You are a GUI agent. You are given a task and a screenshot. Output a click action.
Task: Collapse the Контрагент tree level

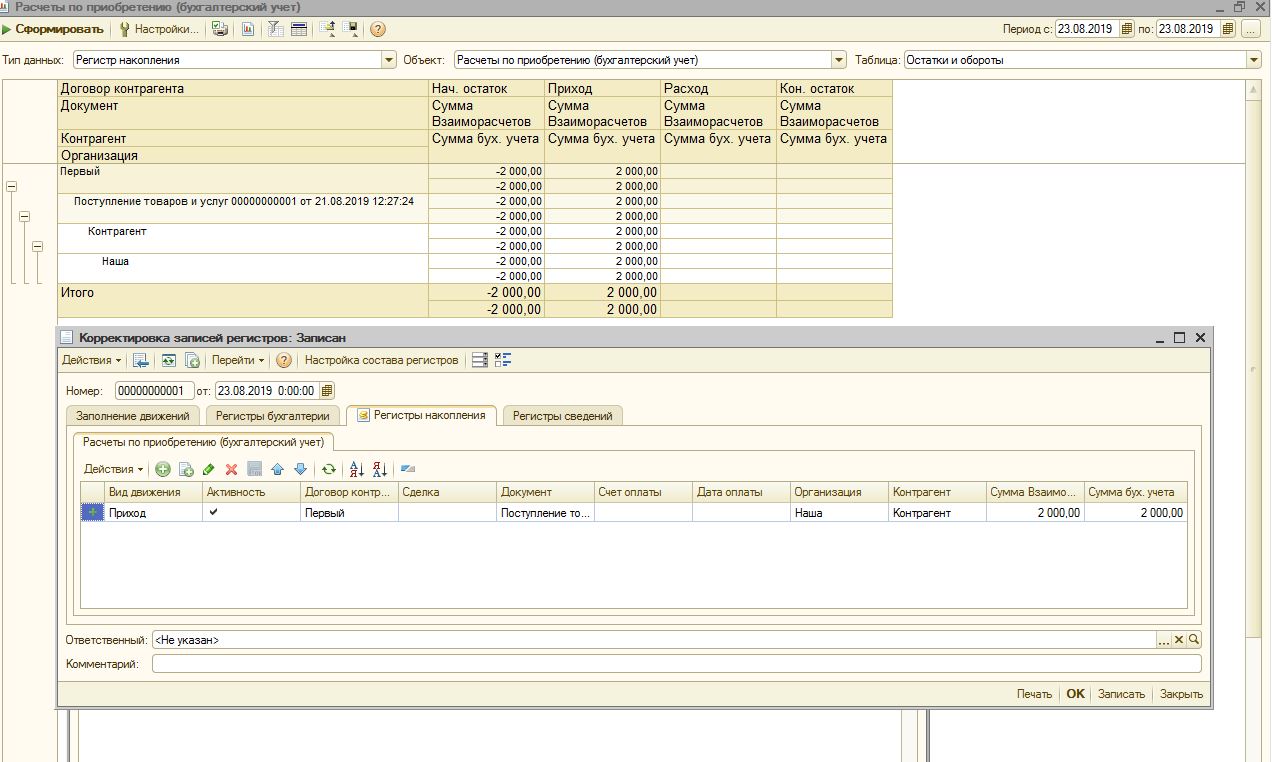click(37, 246)
